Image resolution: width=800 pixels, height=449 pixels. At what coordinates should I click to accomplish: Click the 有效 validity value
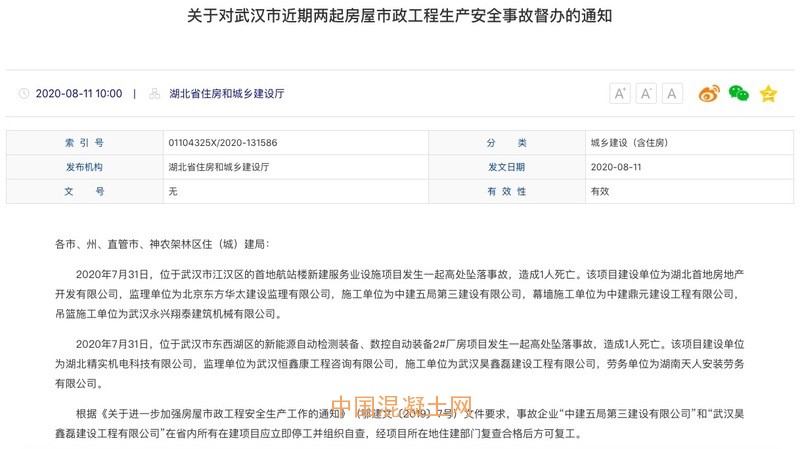(x=600, y=191)
